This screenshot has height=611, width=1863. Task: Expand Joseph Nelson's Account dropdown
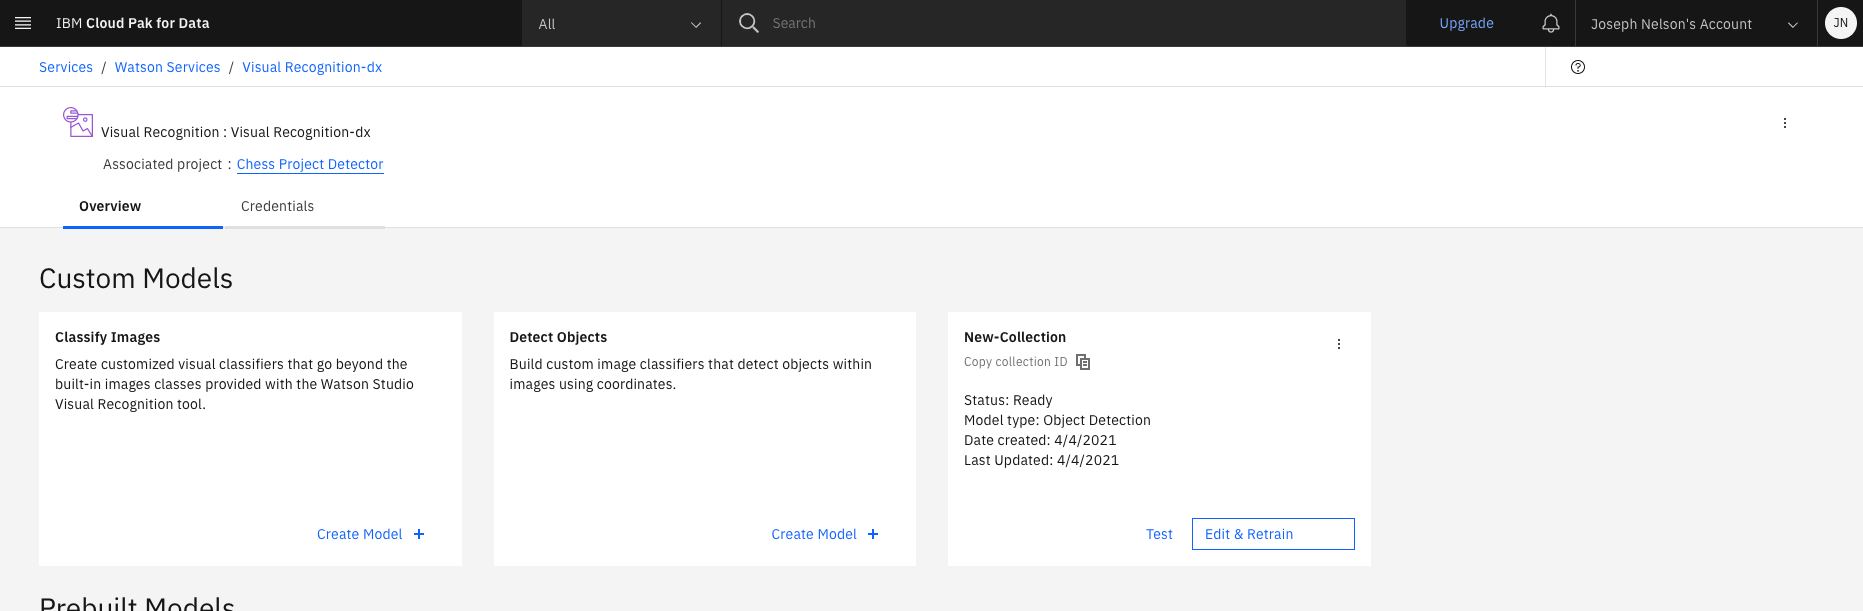pyautogui.click(x=1696, y=23)
